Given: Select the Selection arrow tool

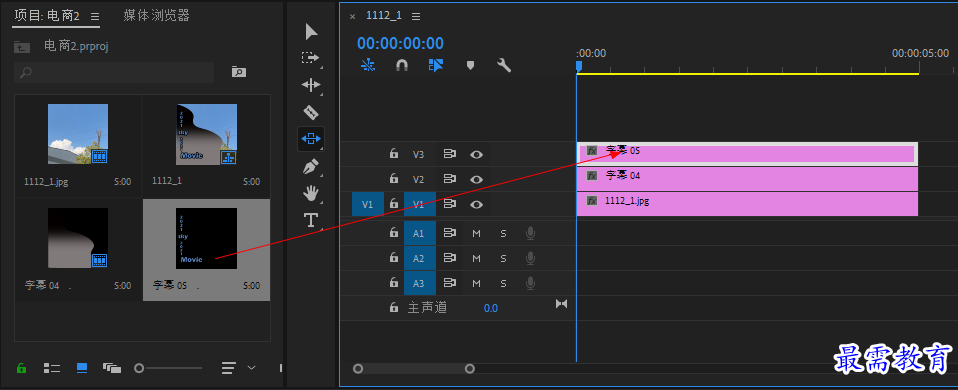Looking at the screenshot, I should click(312, 32).
